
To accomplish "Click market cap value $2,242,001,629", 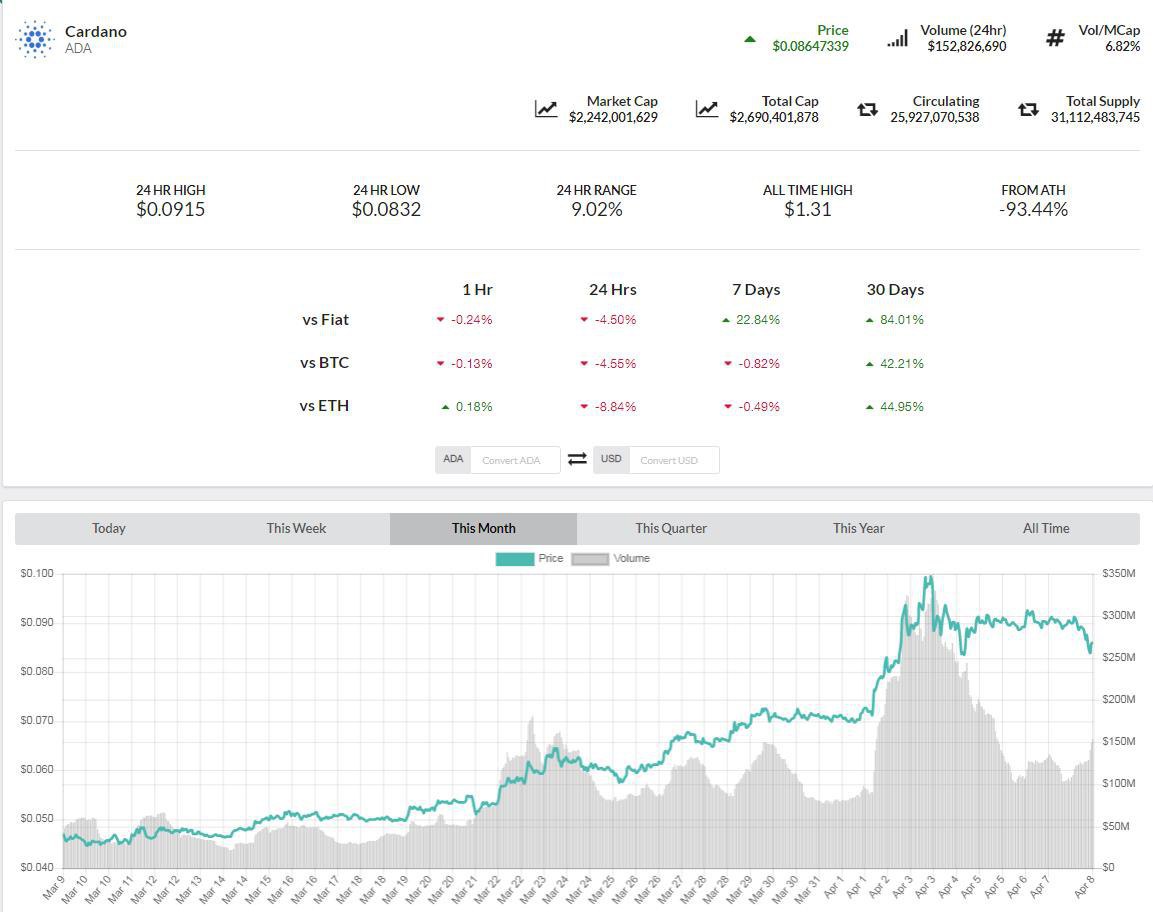I will point(613,117).
